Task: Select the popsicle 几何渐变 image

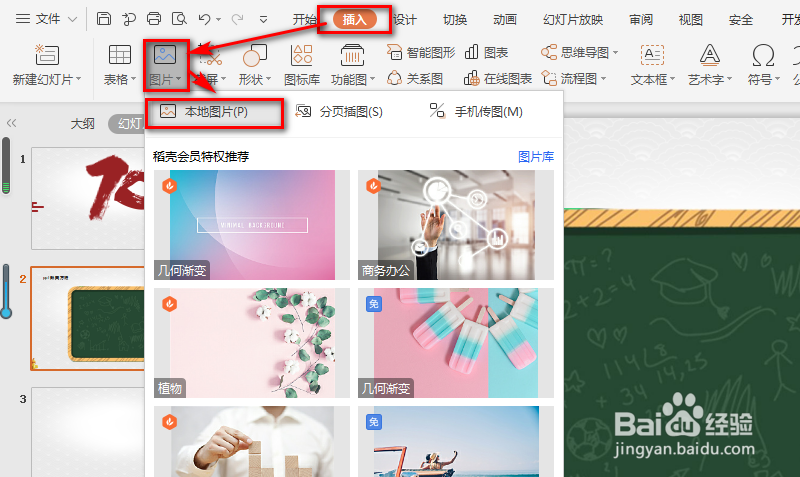Action: pos(456,343)
